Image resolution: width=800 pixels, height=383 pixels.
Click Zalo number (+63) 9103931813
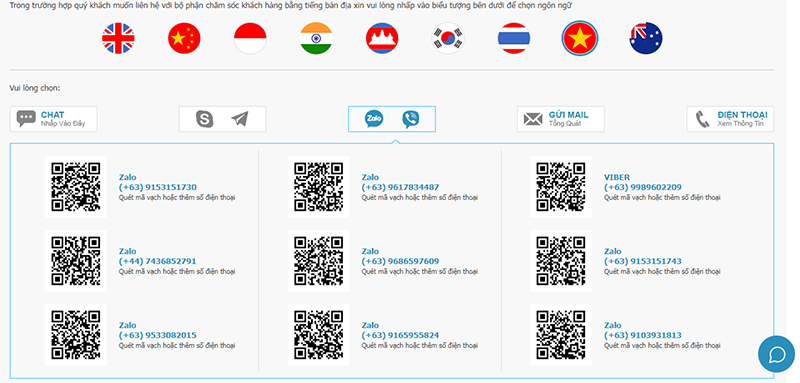pyautogui.click(x=643, y=335)
